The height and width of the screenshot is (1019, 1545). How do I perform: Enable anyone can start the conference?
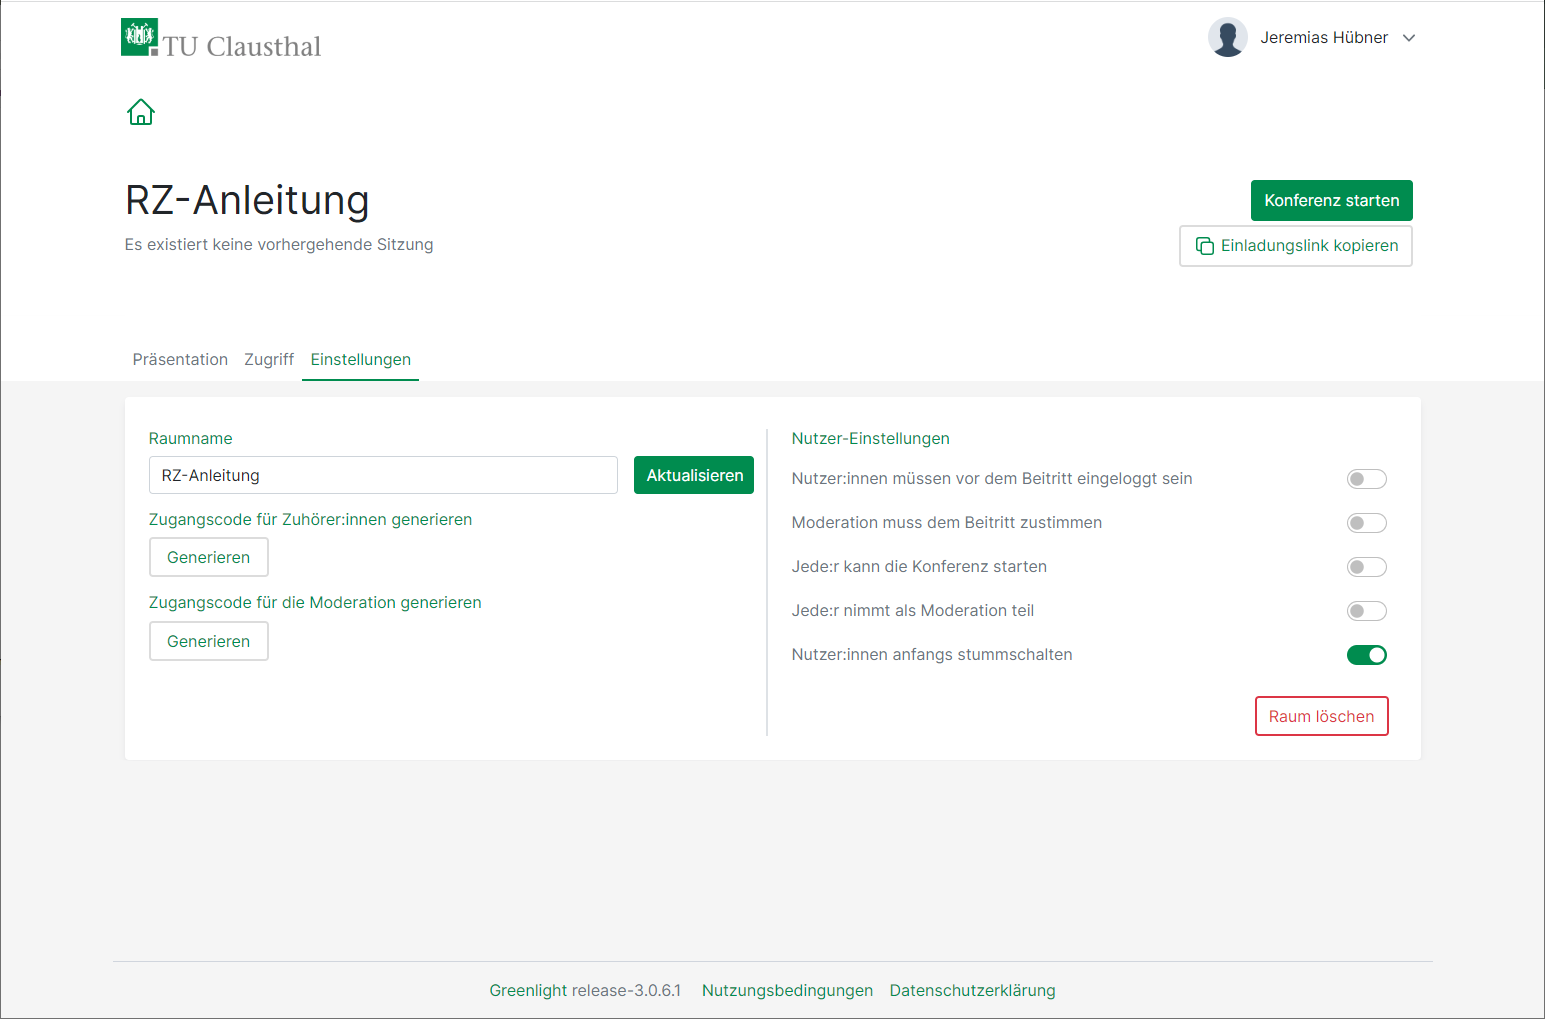pos(1366,567)
